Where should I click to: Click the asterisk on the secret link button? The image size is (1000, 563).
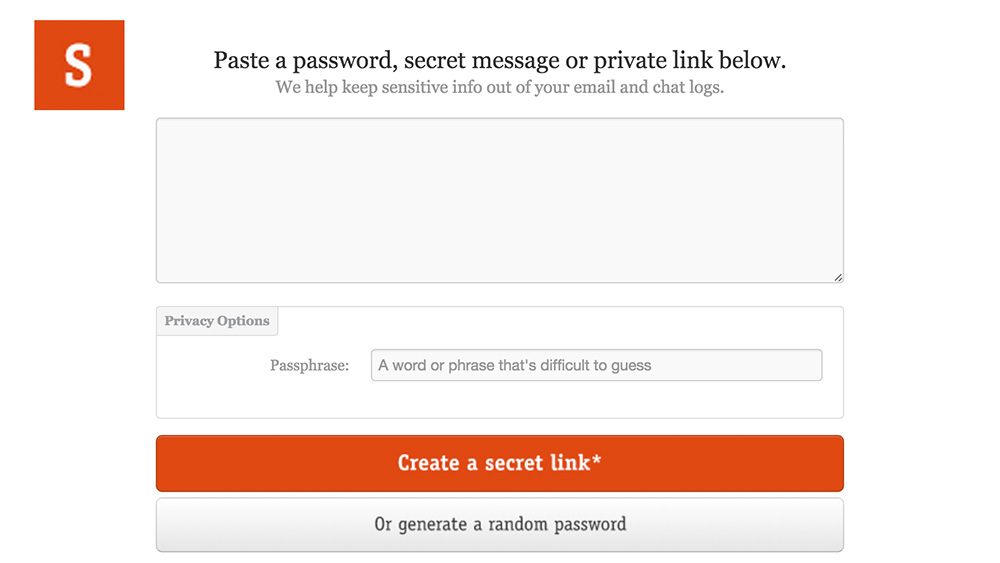point(597,461)
